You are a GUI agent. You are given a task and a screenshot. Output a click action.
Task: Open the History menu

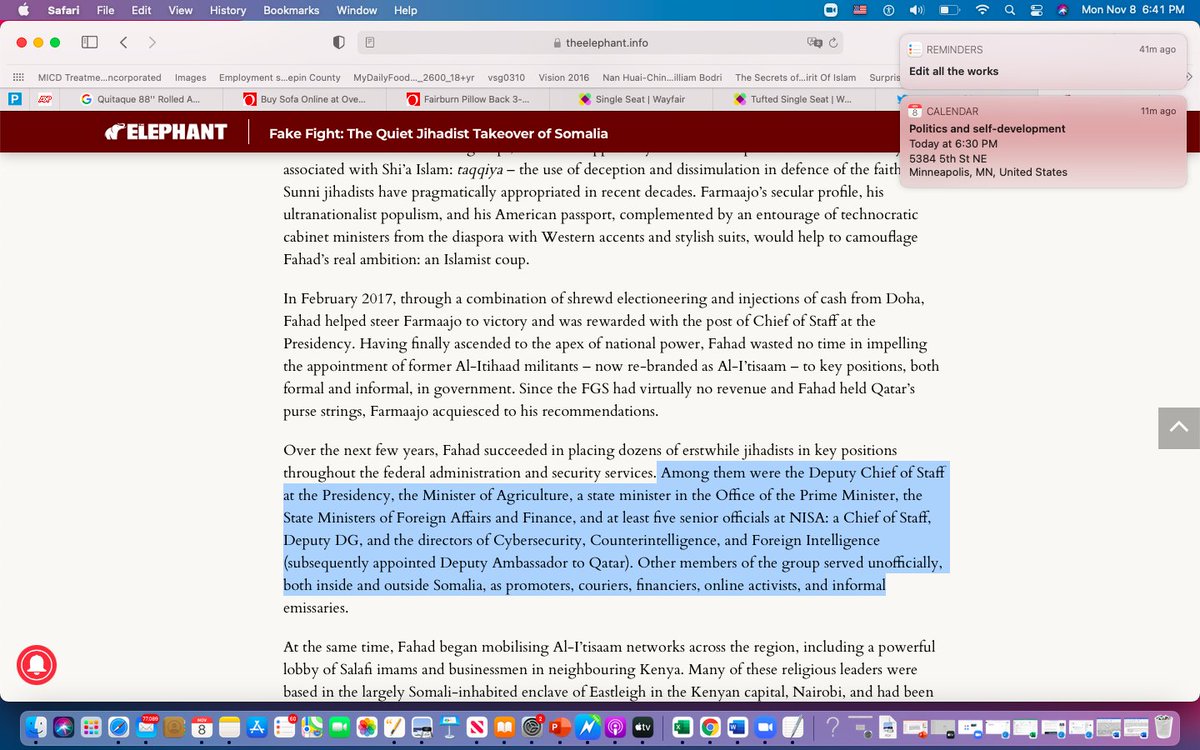tap(227, 10)
